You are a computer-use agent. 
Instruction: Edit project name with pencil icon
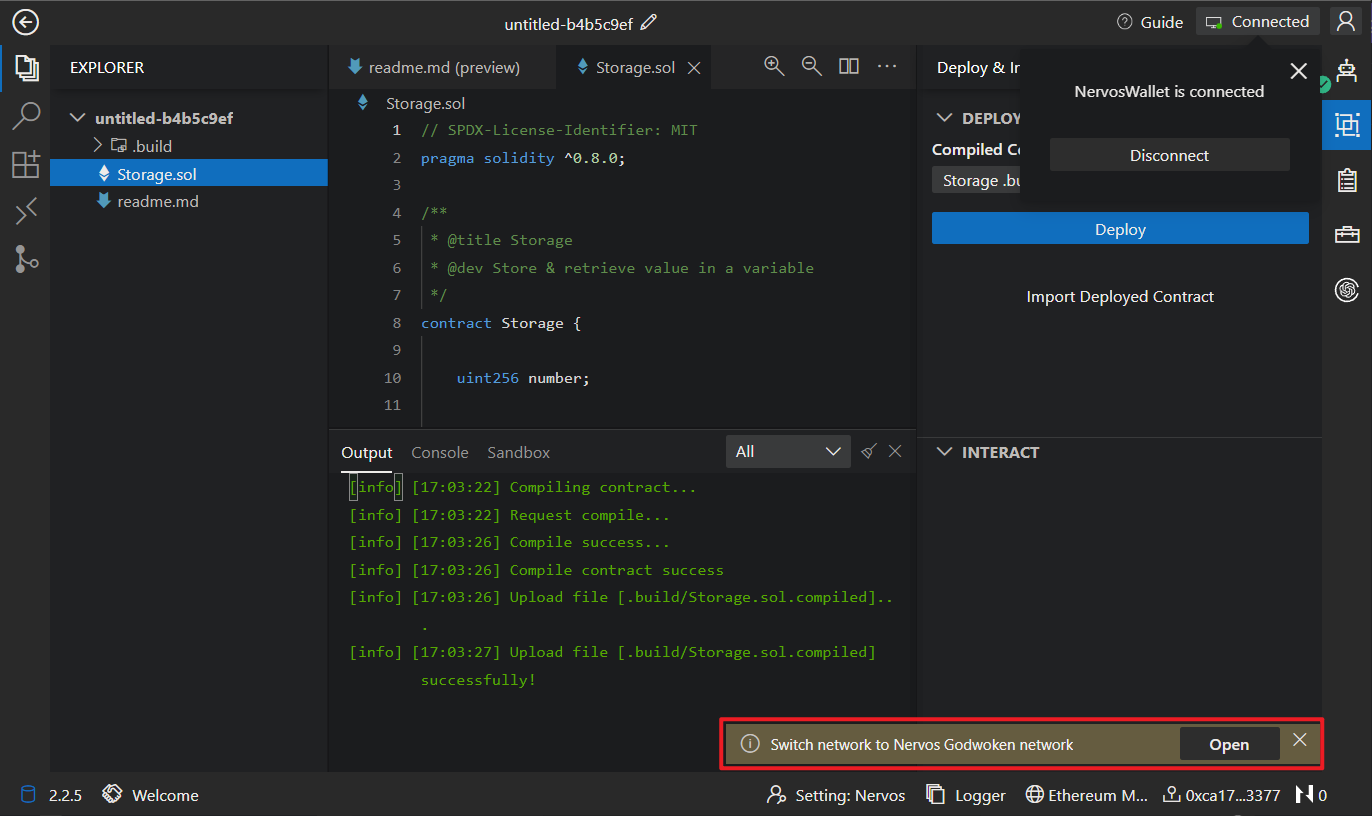(649, 22)
